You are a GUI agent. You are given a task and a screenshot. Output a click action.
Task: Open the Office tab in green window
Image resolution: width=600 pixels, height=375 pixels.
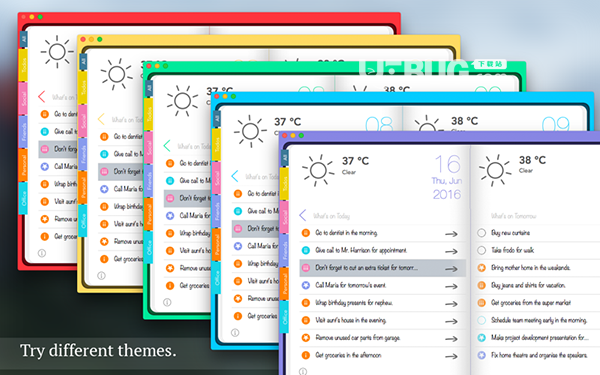click(148, 247)
